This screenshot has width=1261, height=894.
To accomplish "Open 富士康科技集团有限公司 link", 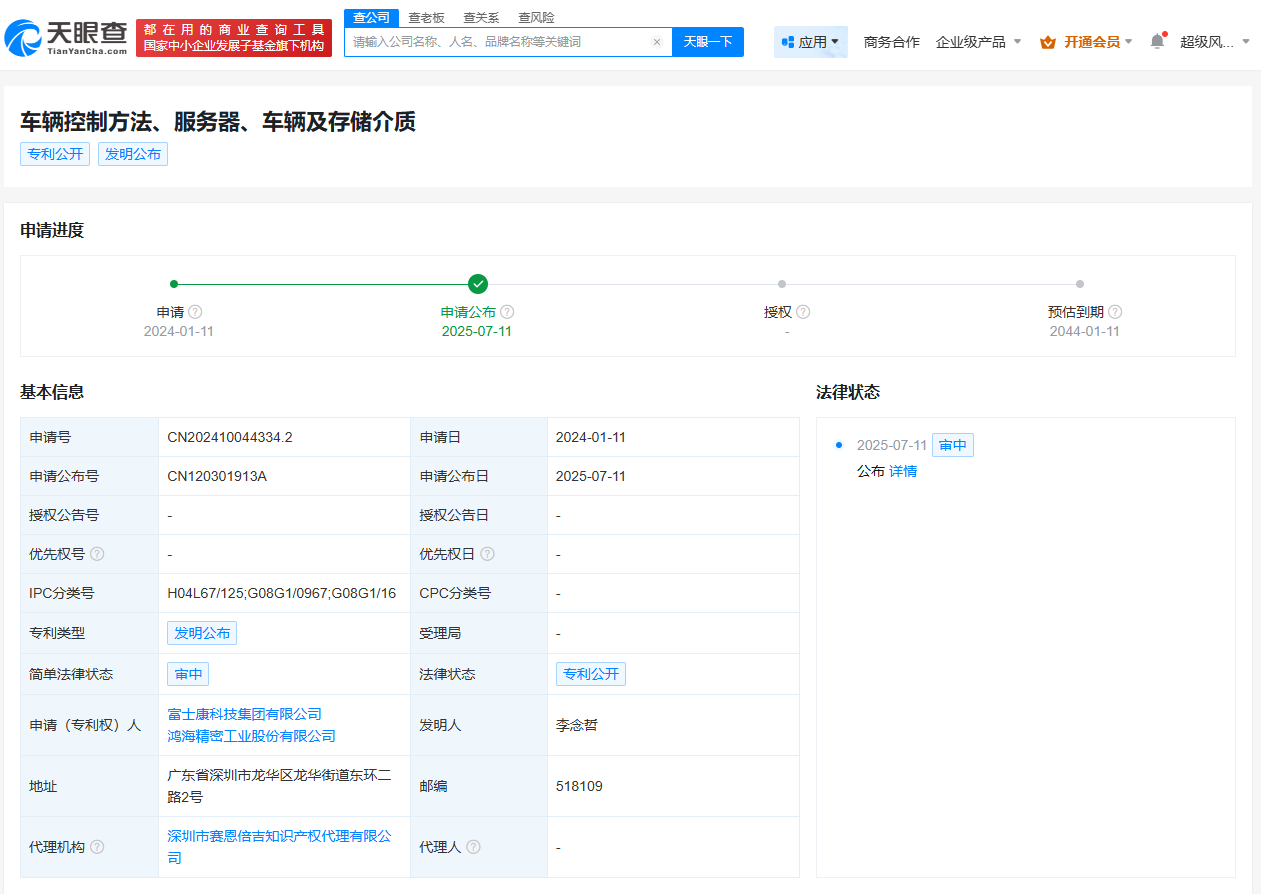I will [x=245, y=714].
